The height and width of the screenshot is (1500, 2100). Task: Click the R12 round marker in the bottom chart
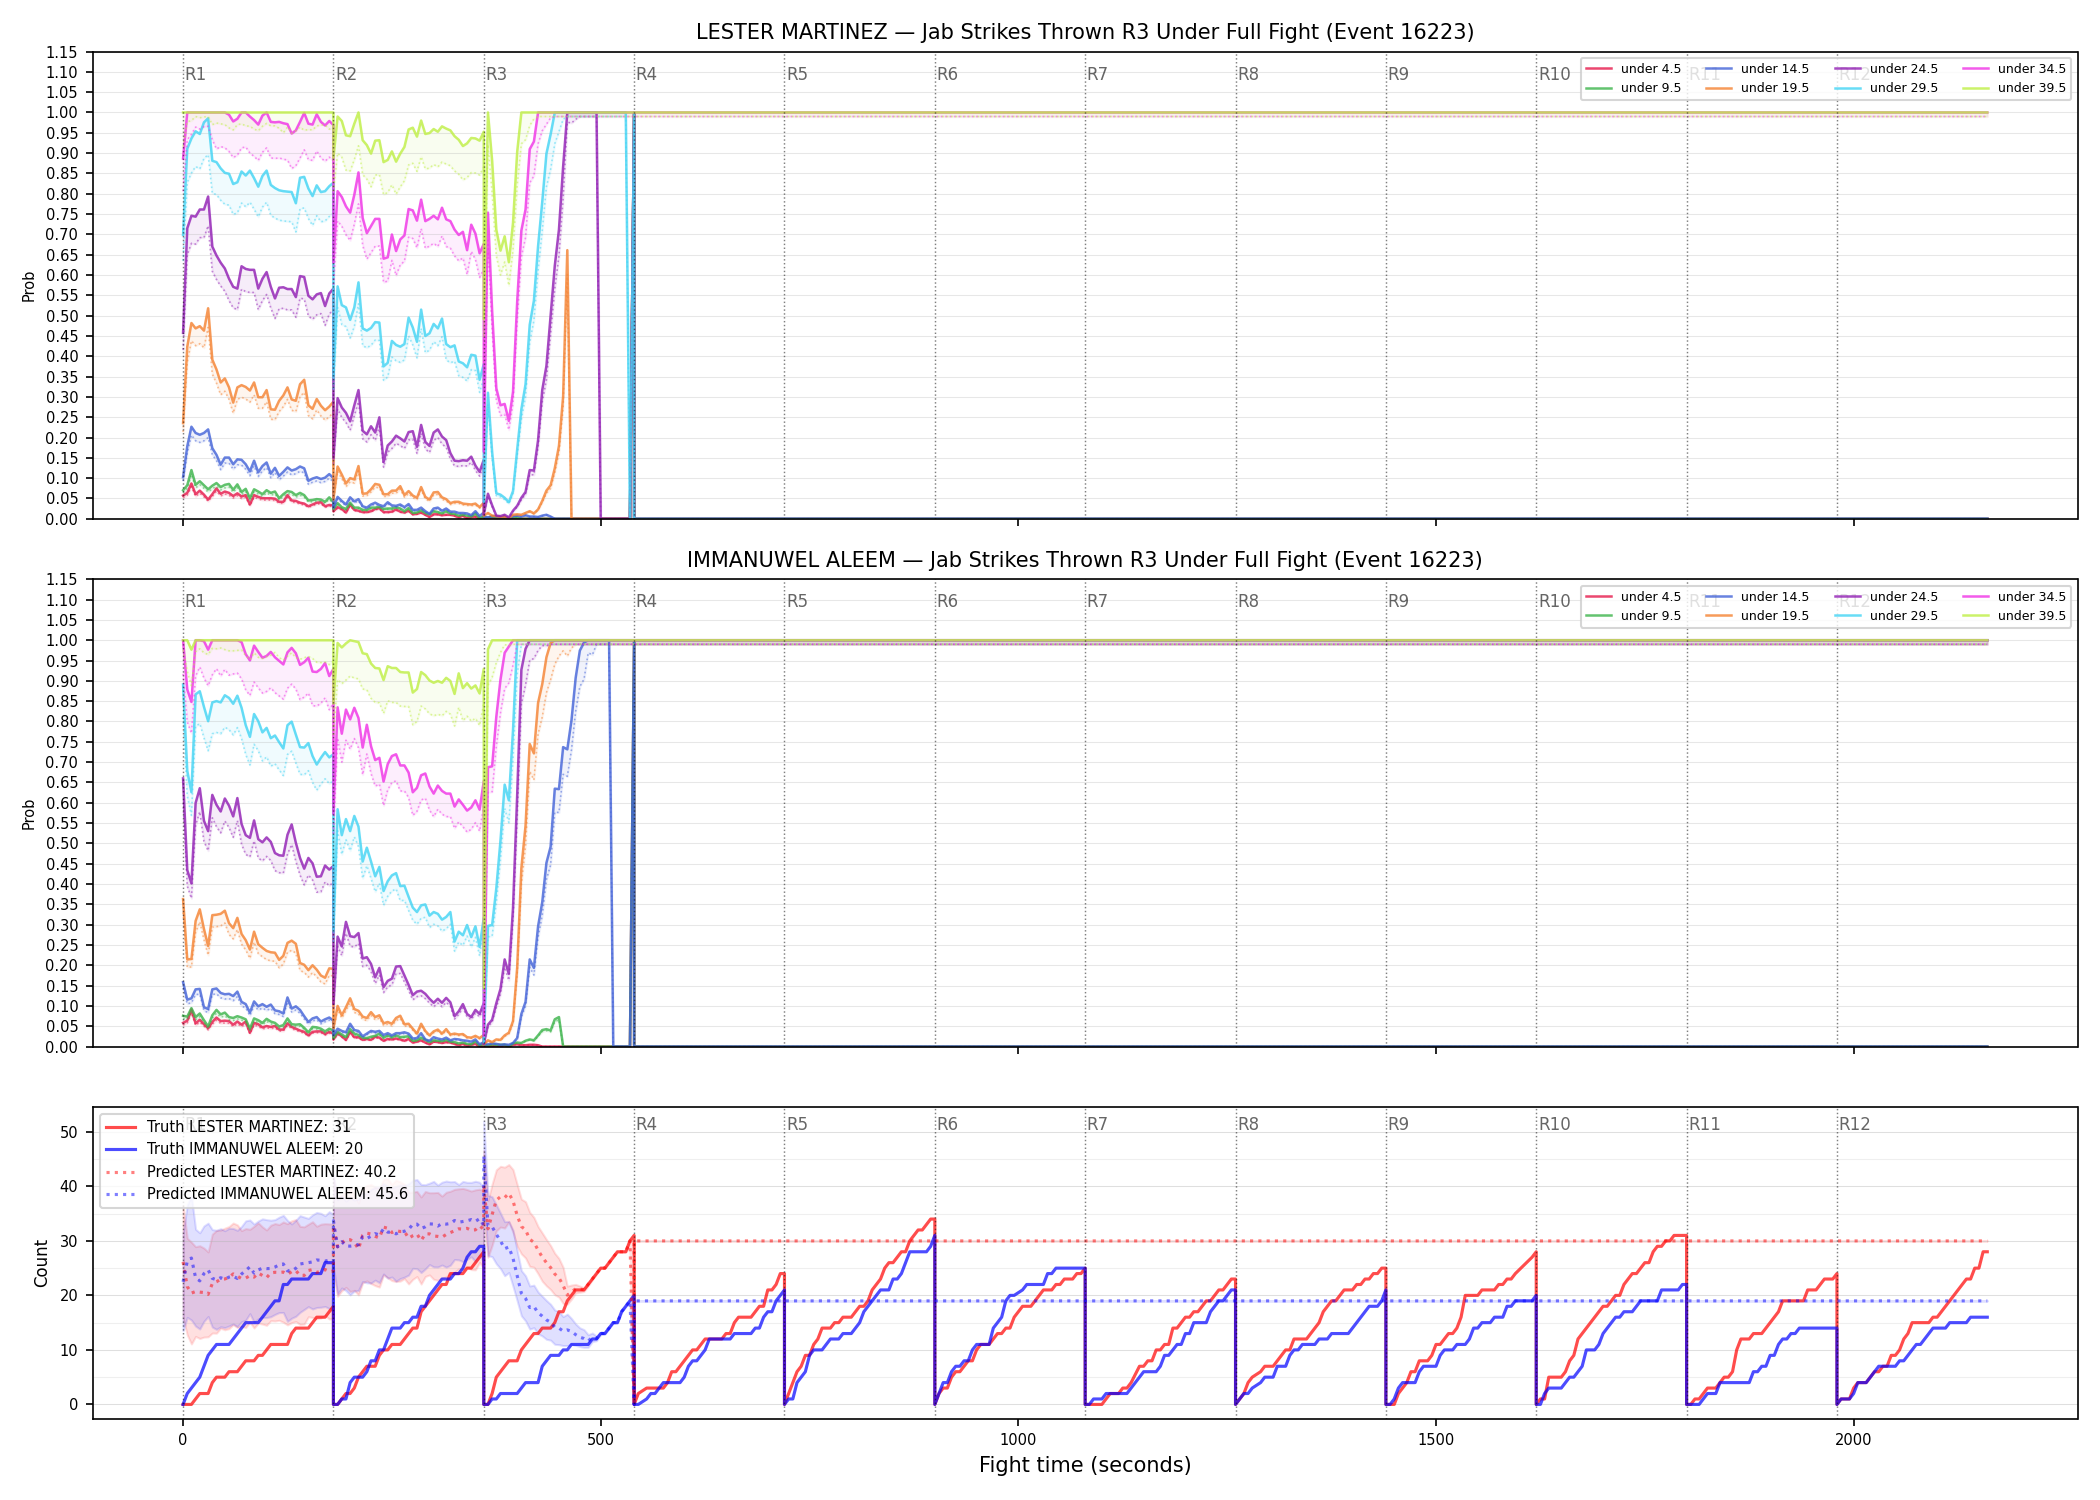[x=1854, y=1124]
